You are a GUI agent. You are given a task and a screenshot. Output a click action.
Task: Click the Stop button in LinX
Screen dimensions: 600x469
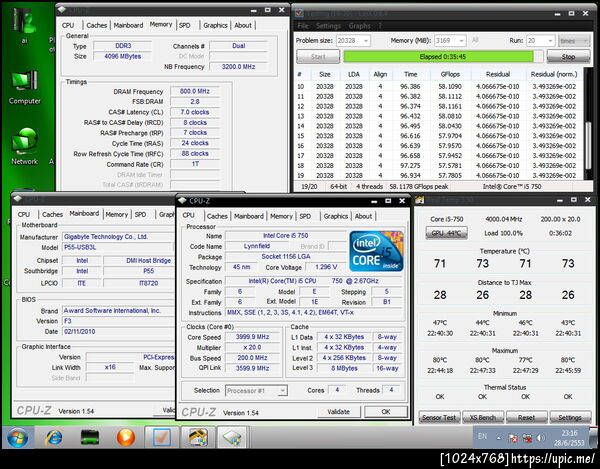click(568, 57)
